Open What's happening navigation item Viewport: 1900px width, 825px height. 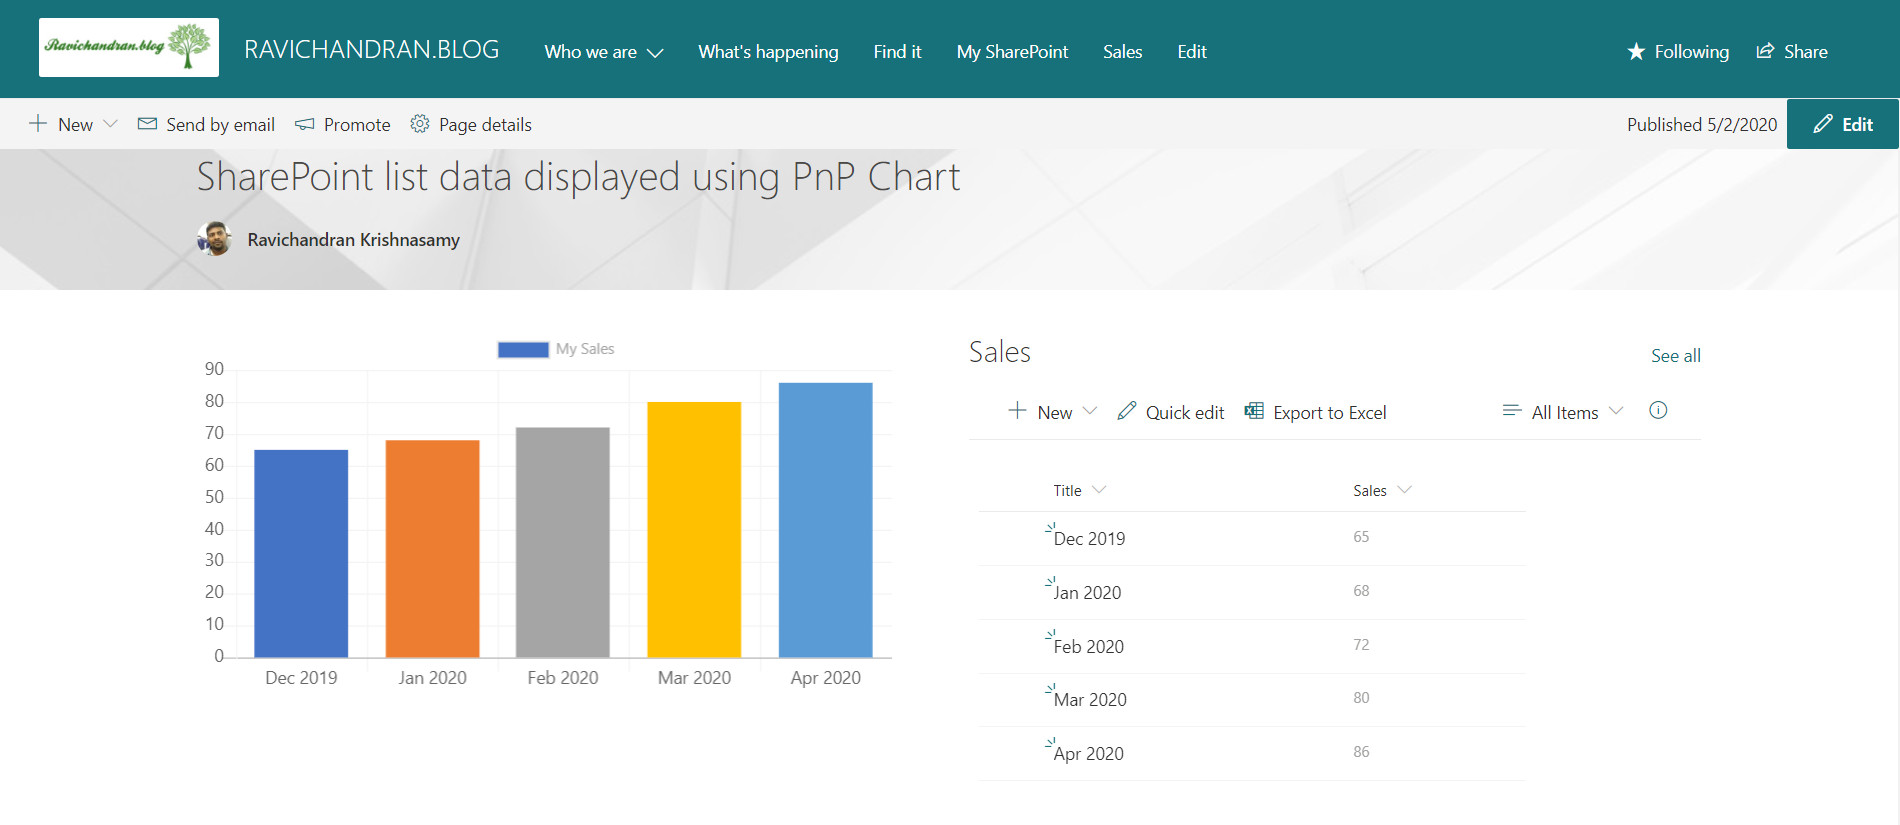pyautogui.click(x=768, y=52)
